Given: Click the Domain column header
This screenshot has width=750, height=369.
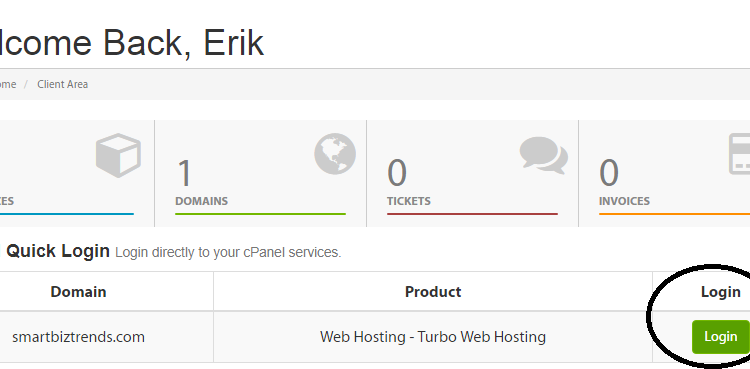Looking at the screenshot, I should [78, 292].
